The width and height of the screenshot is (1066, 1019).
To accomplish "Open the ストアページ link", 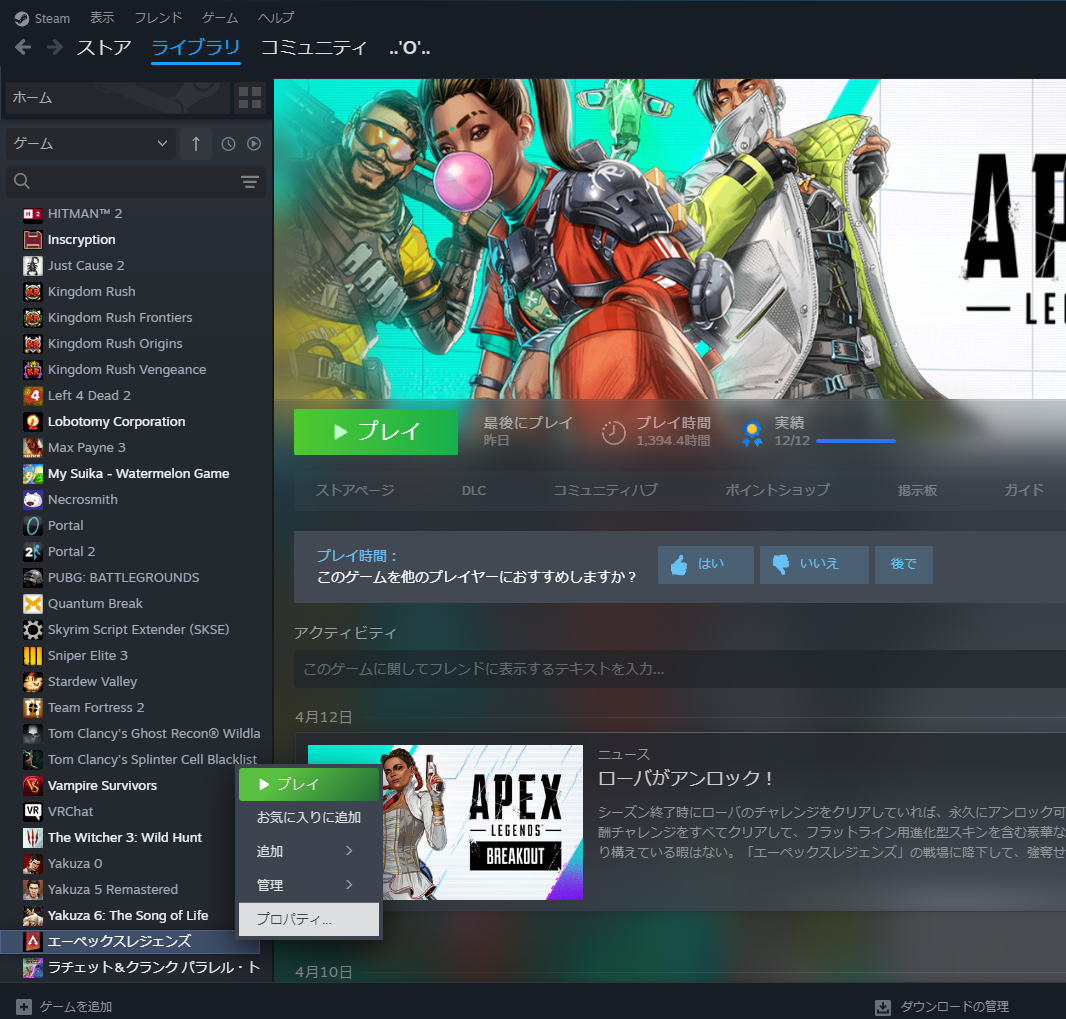I will click(355, 490).
